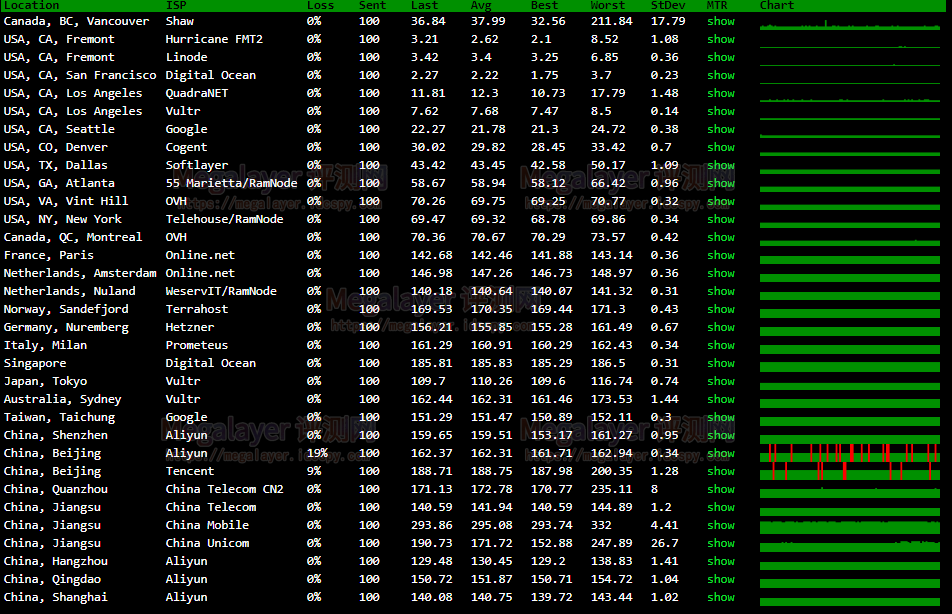Select the ISP cell 55 Marietta/RamNode
The image size is (952, 614).
(231, 183)
